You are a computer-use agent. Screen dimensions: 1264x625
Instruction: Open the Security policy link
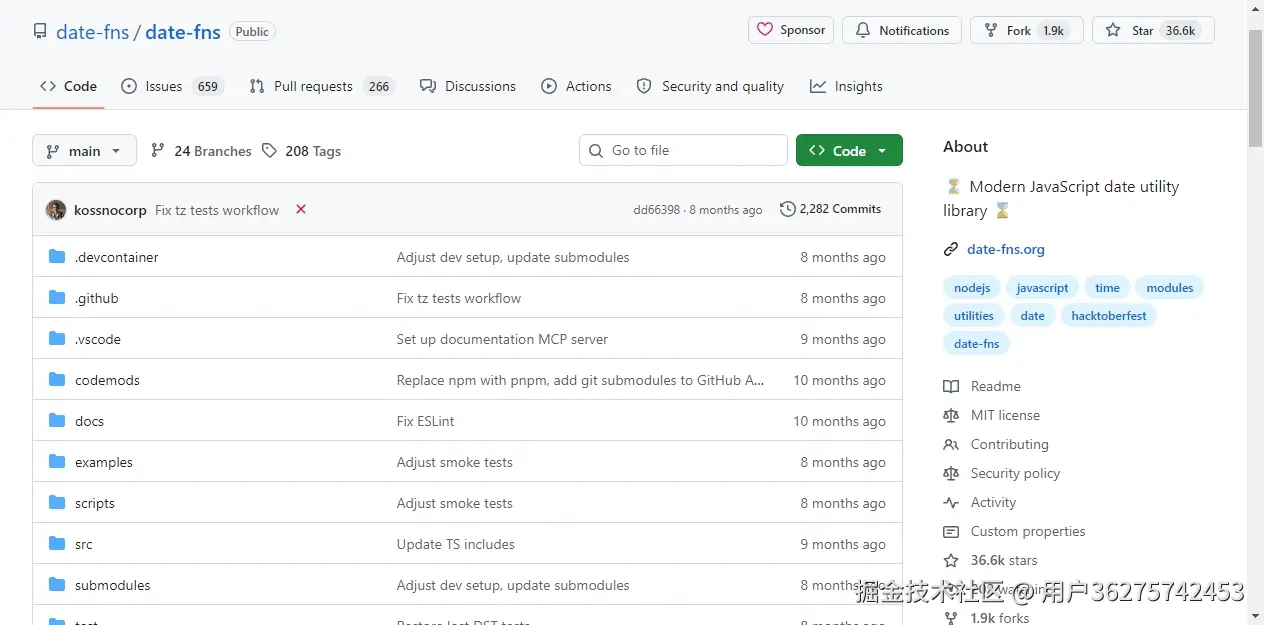tap(1002, 473)
